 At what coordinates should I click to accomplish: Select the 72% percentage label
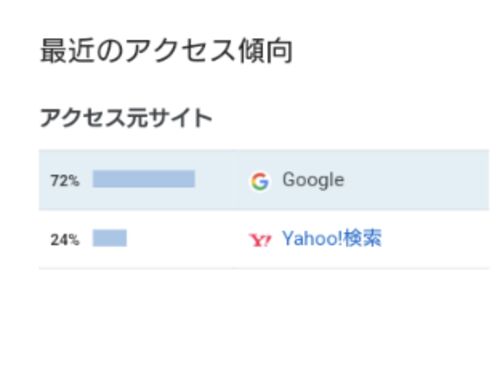[65, 181]
